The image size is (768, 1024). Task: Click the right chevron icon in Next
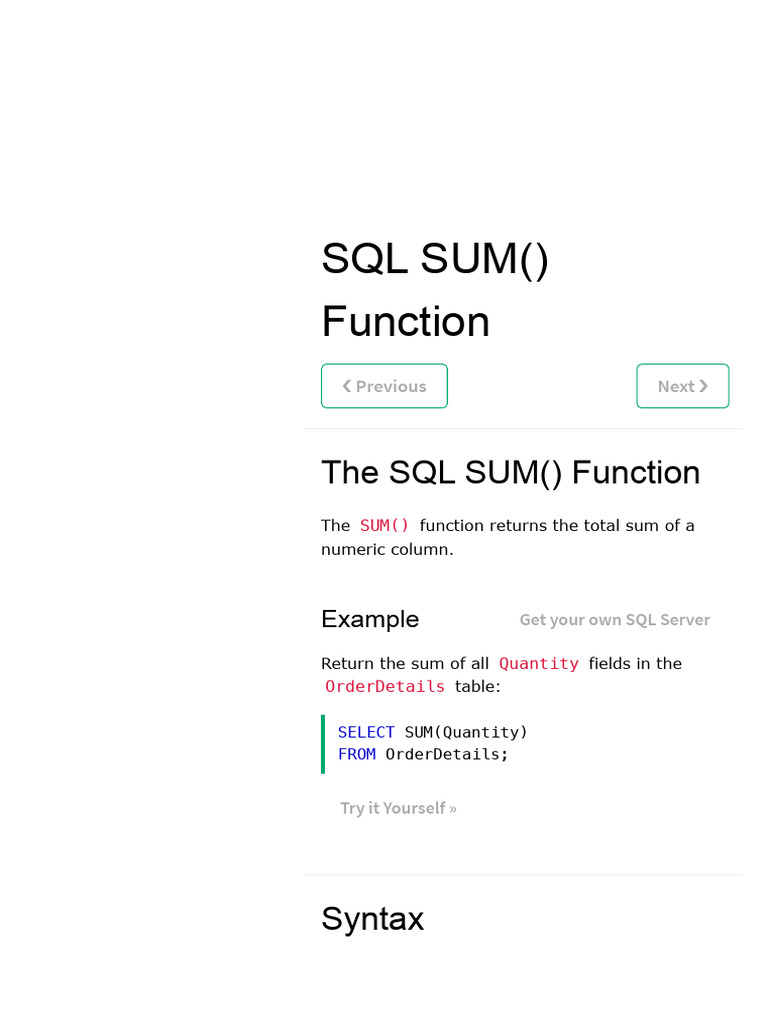coord(704,386)
